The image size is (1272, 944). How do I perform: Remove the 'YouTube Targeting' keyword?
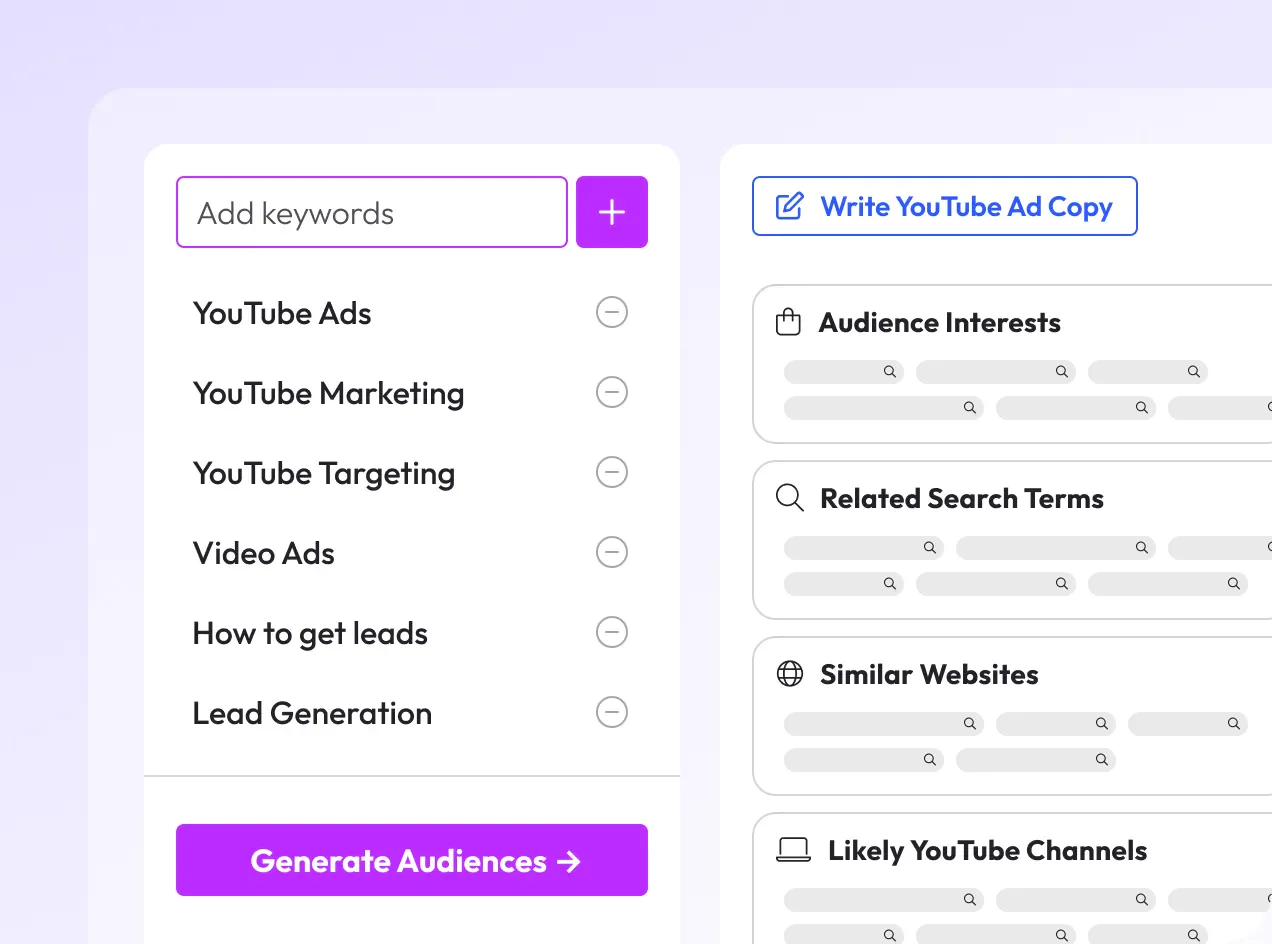pos(611,472)
